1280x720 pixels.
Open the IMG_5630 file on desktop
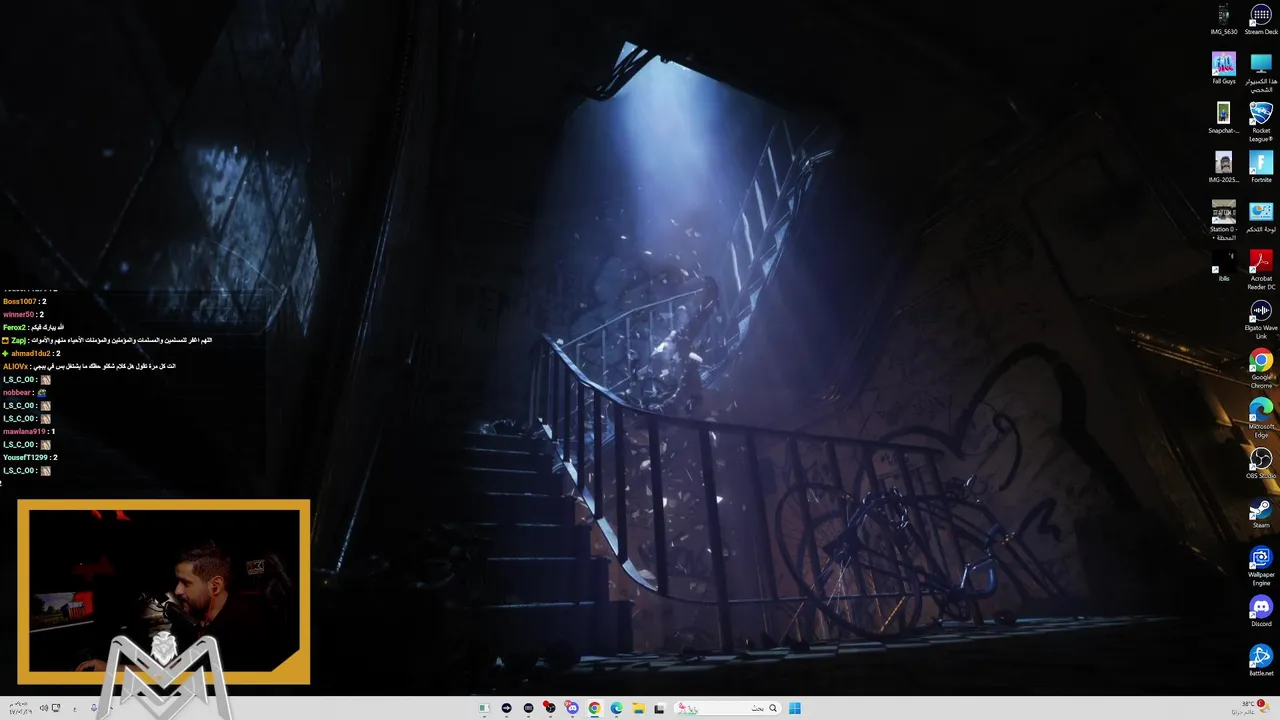[1224, 20]
